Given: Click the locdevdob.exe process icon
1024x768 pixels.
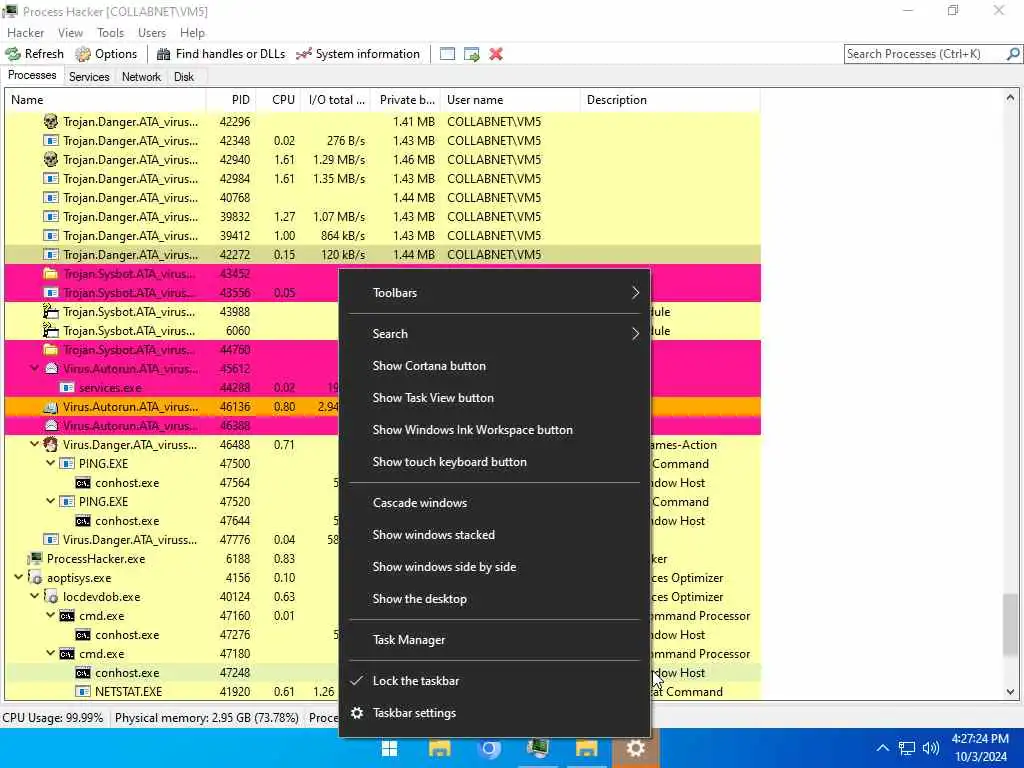Looking at the screenshot, I should click(50, 597).
